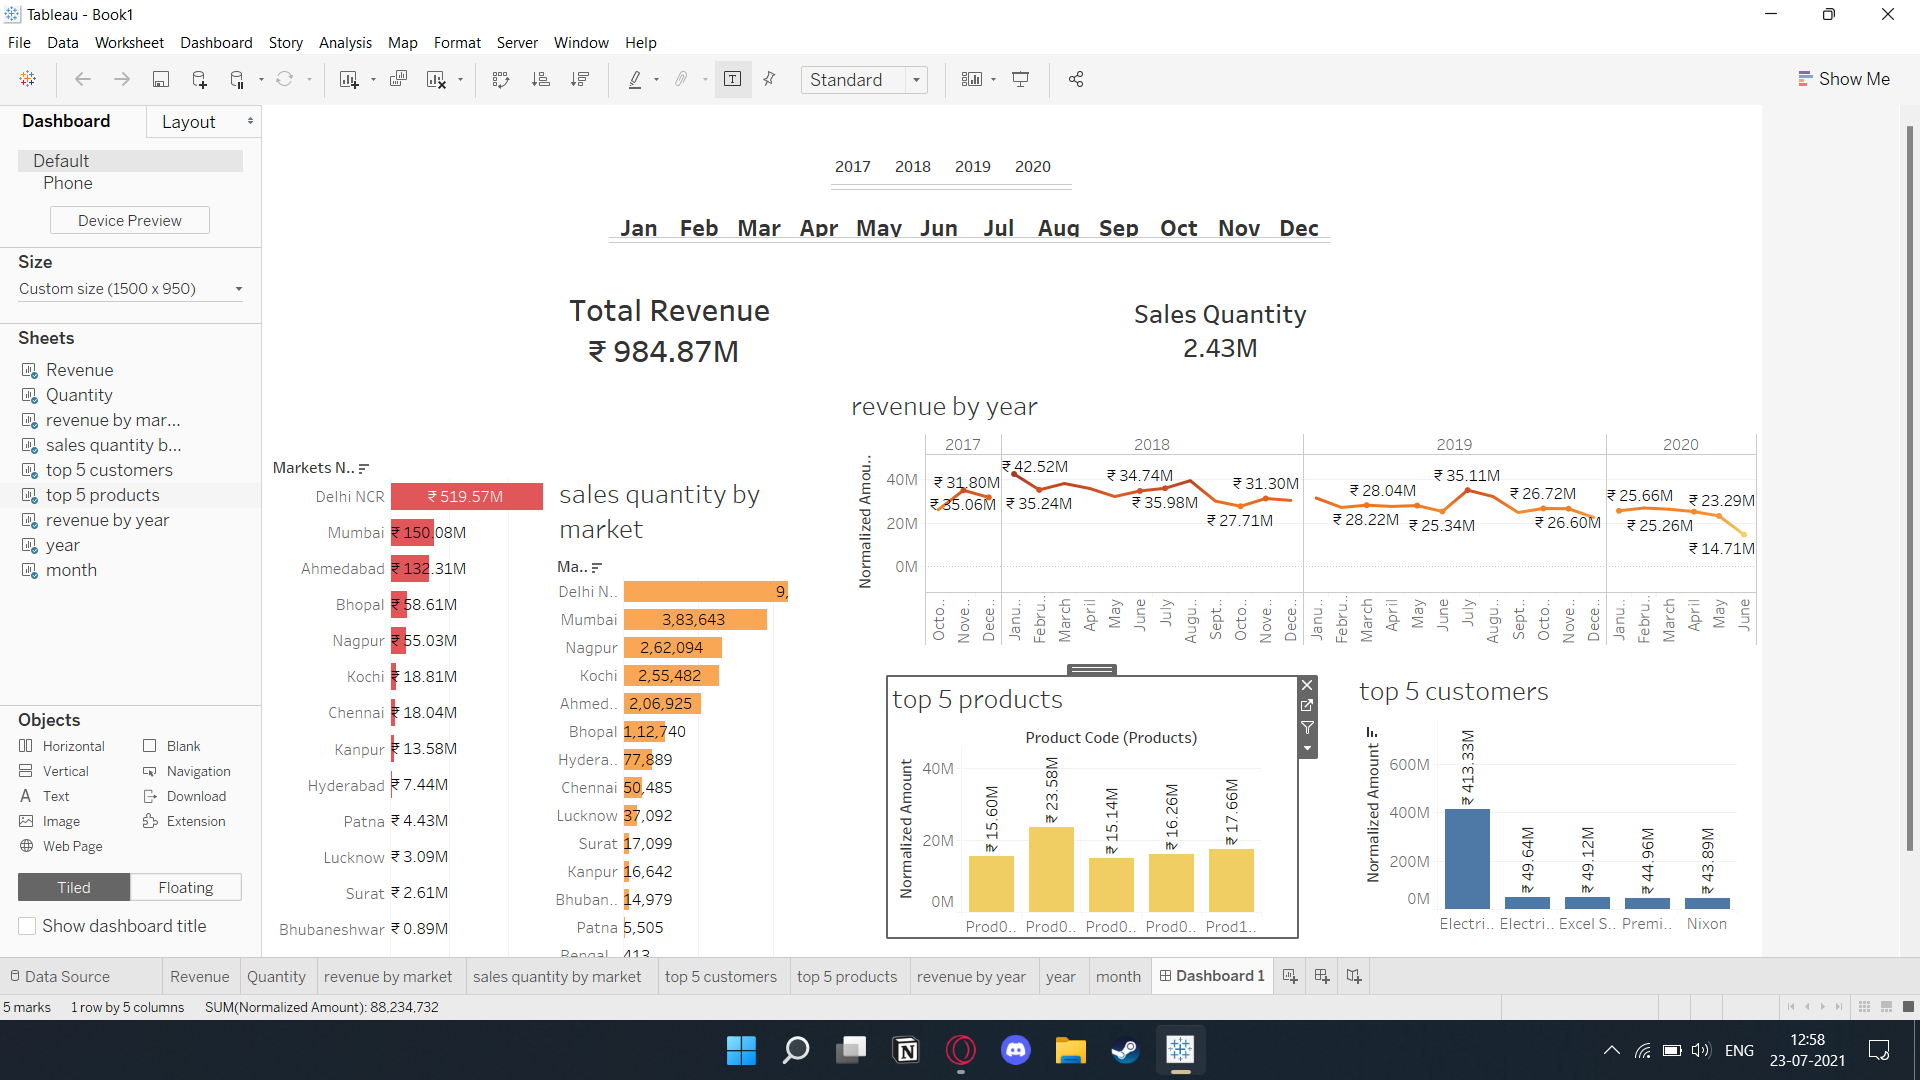This screenshot has height=1080, width=1920.
Task: Toggle Pause Auto Updates in the toolbar
Action: click(x=236, y=79)
